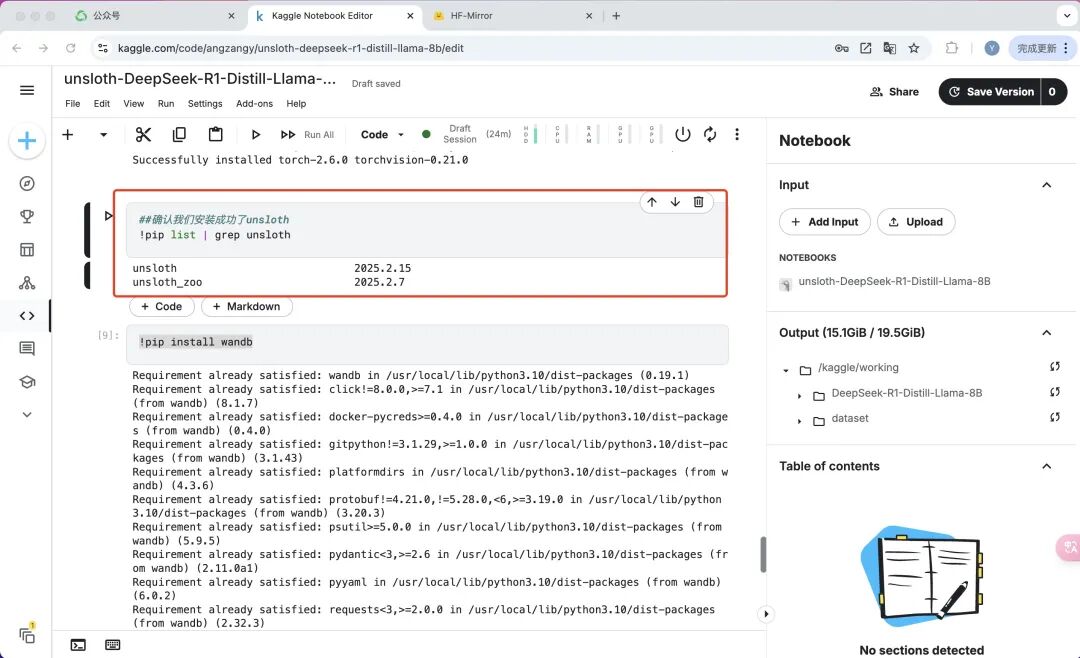Move cell up with arrow icon
1080x658 pixels.
click(x=652, y=202)
